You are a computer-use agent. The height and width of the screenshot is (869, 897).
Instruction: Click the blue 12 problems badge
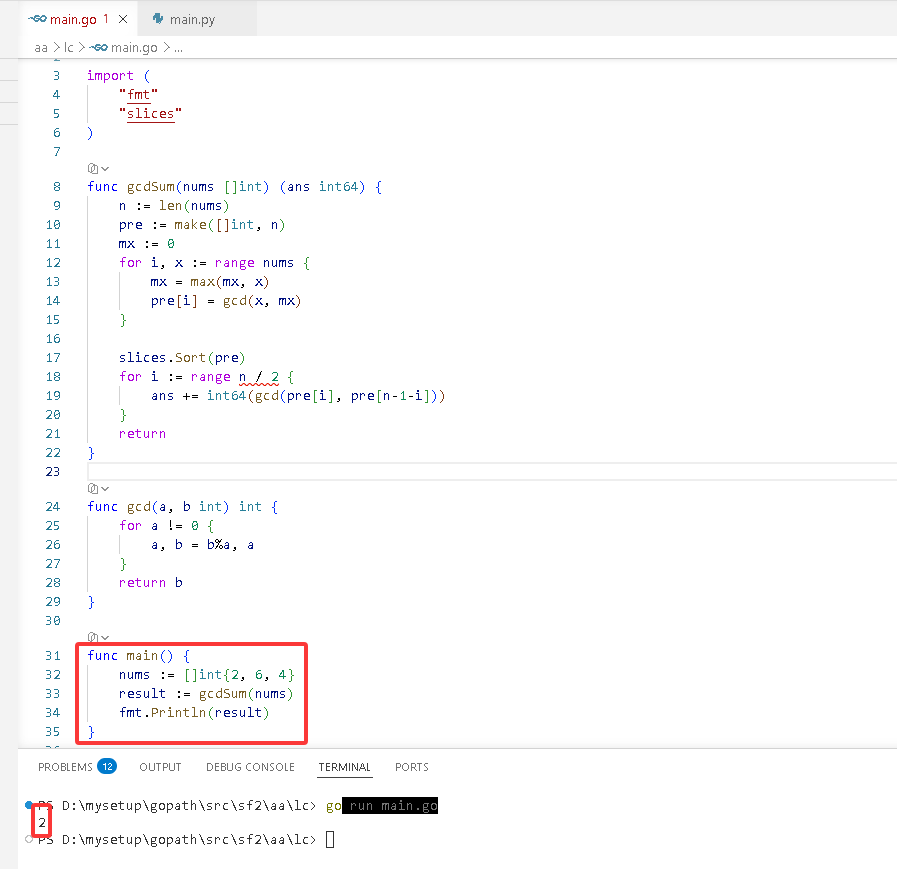pos(108,766)
